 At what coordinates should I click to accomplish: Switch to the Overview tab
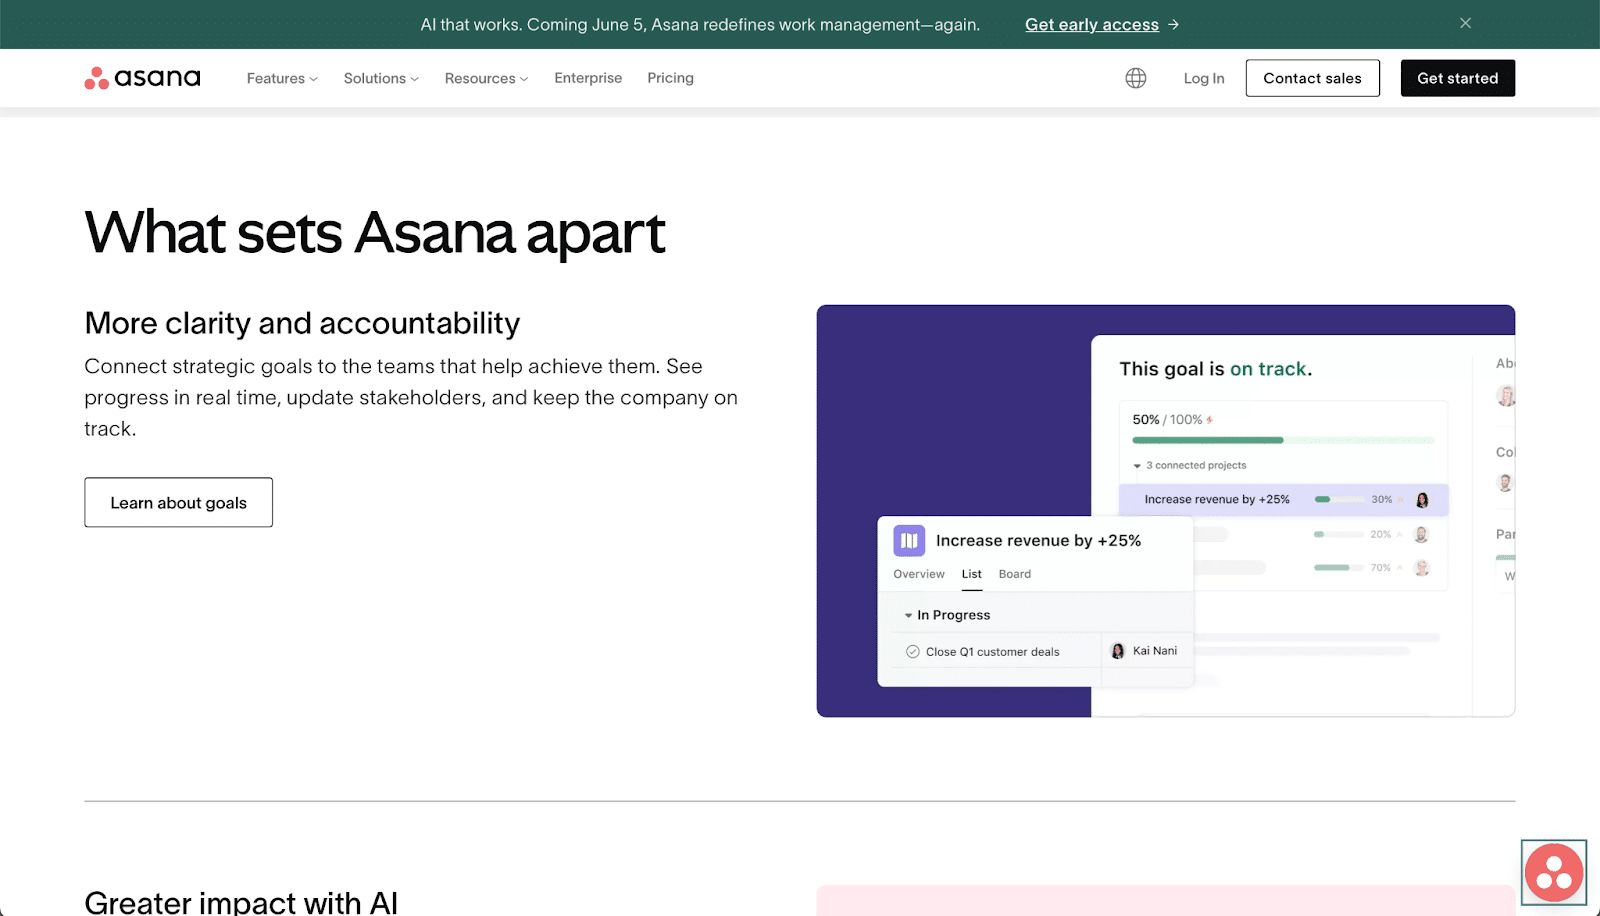click(919, 574)
